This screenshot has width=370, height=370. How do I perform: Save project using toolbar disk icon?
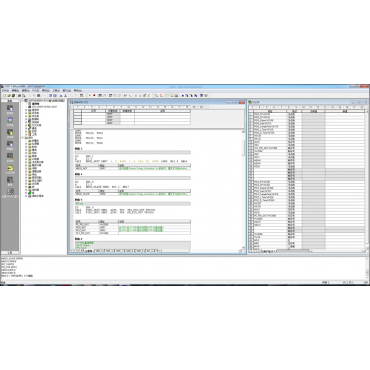tap(13, 95)
